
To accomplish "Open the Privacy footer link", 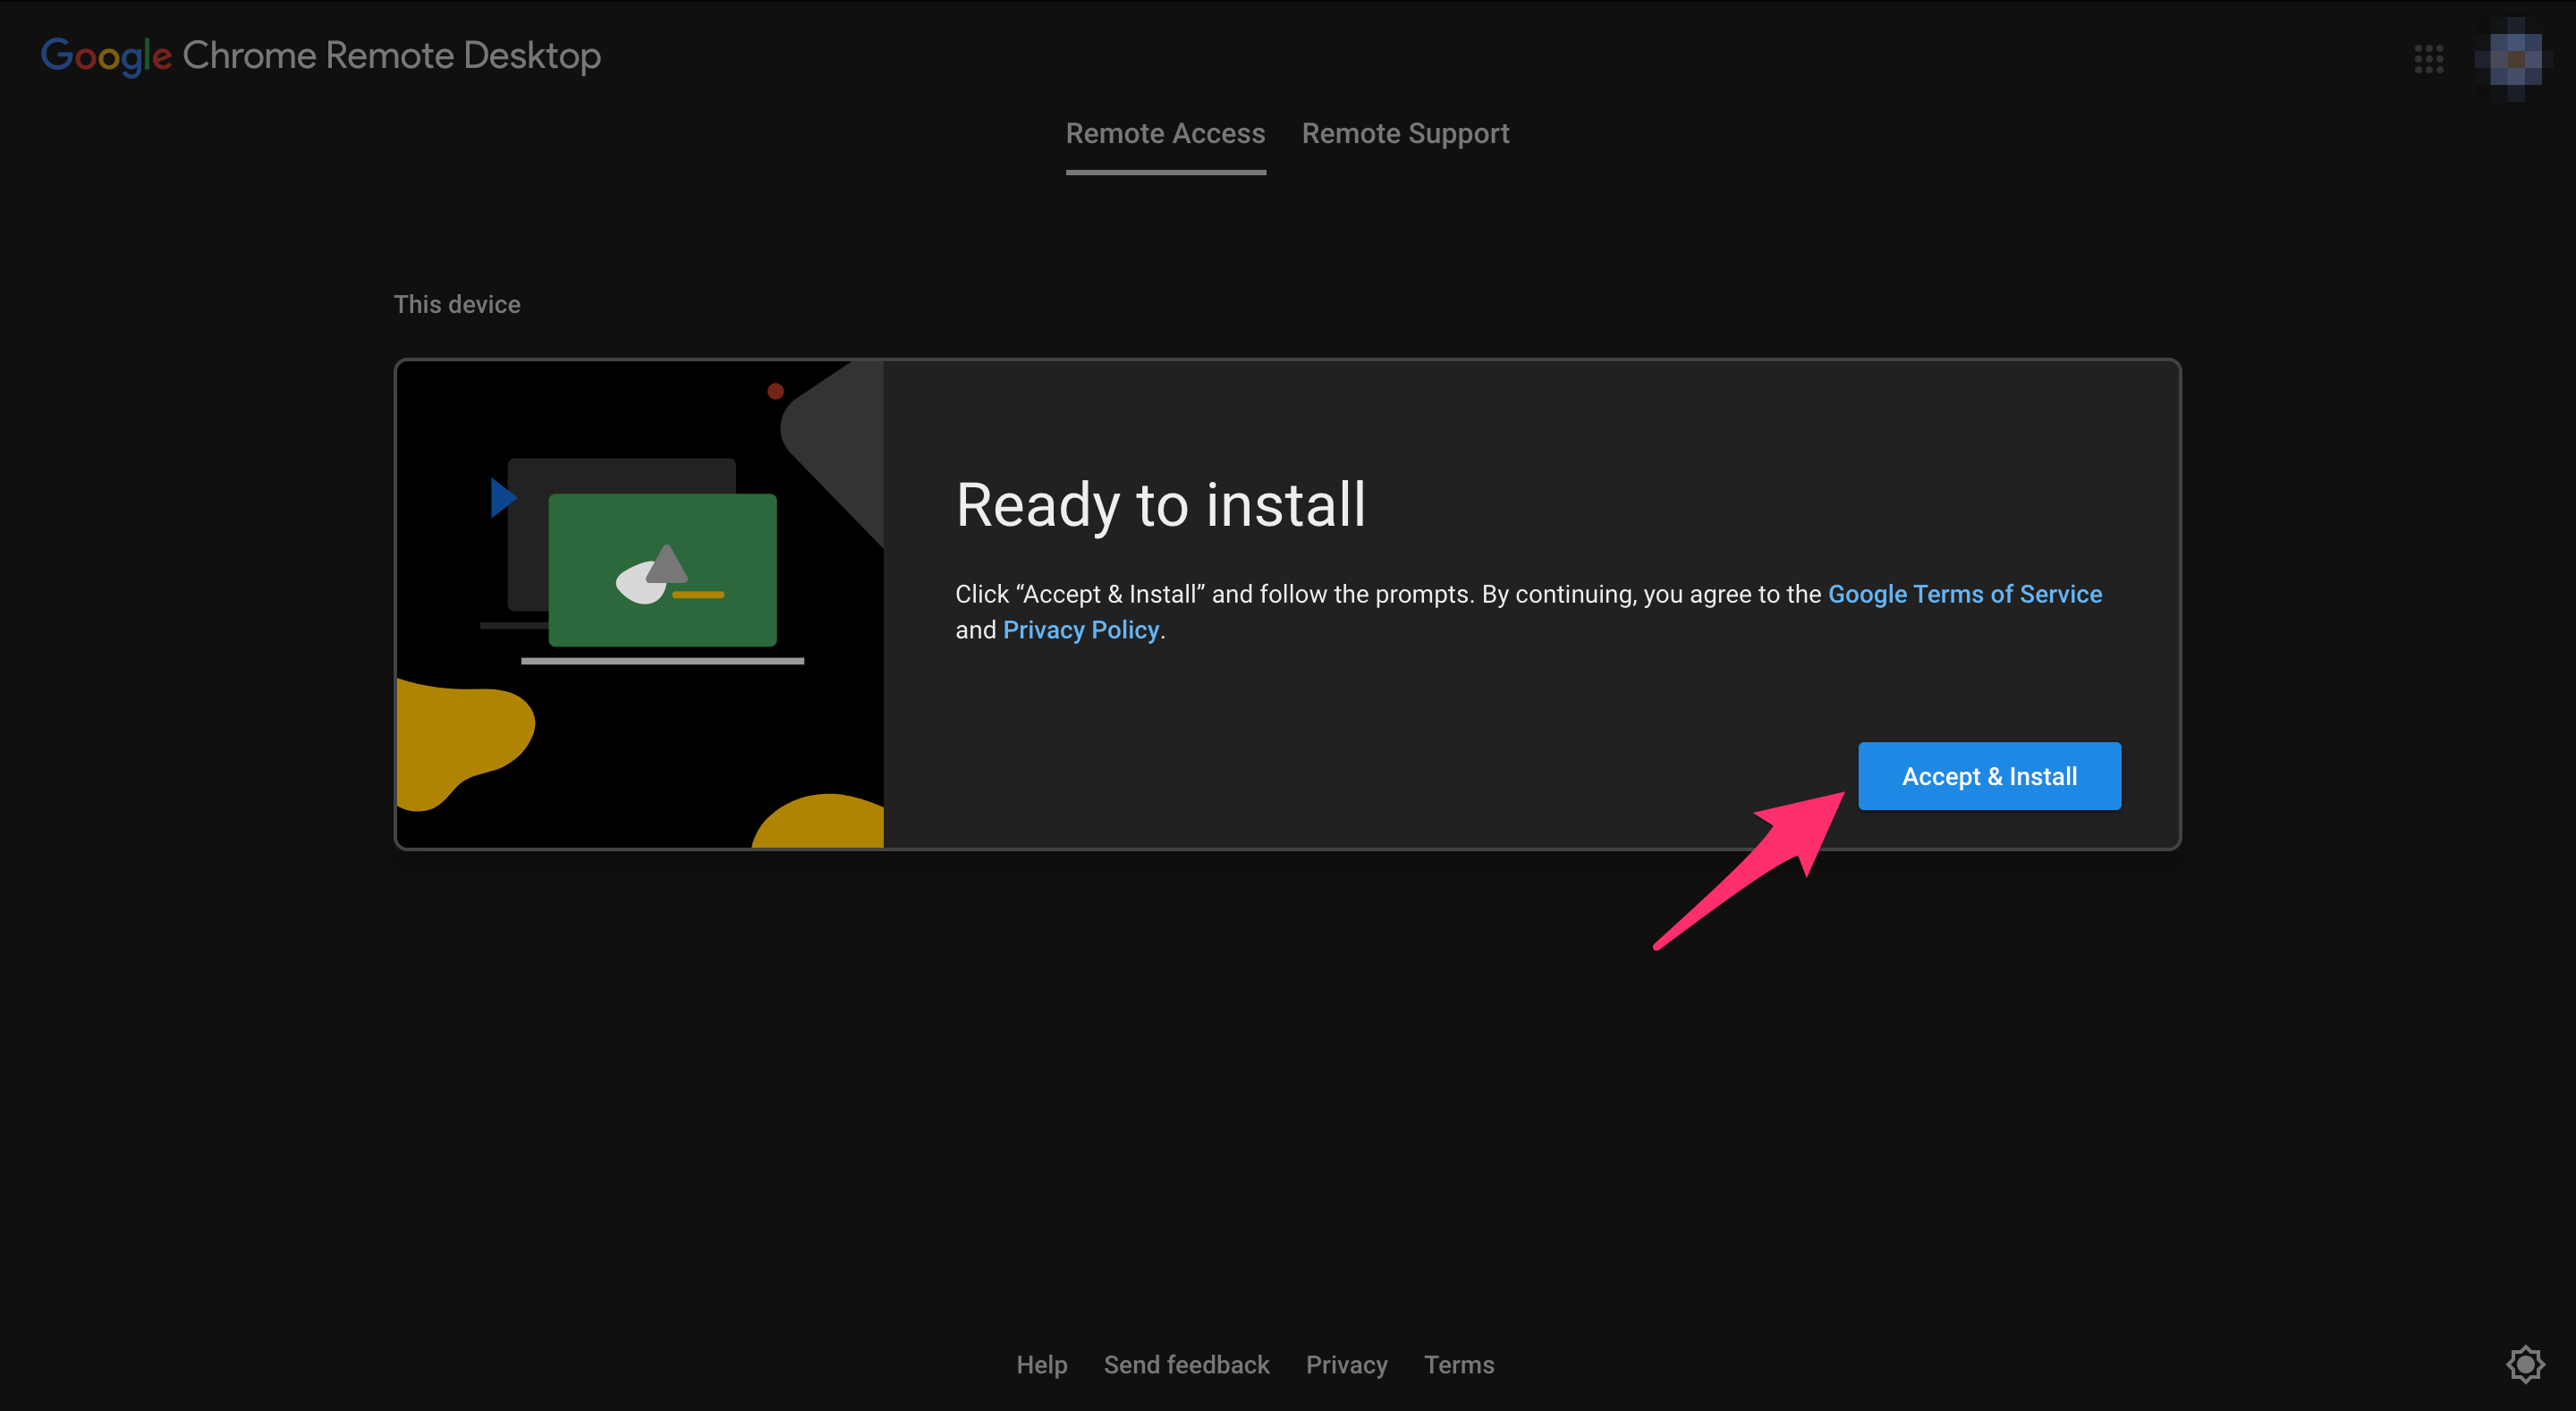I will (1346, 1364).
